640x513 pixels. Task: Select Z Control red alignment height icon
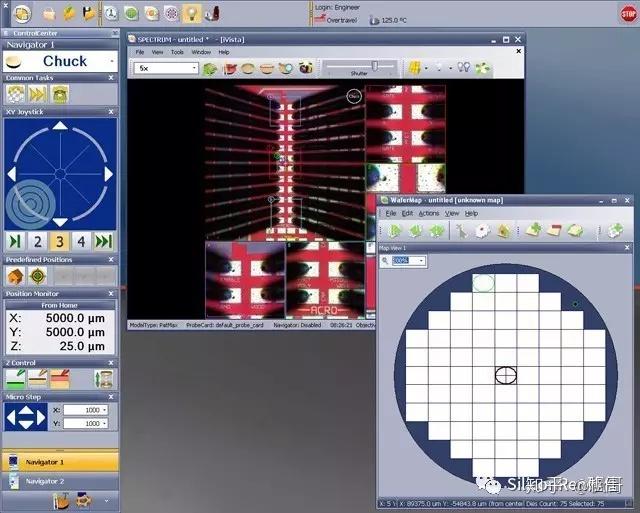pyautogui.click(x=60, y=378)
